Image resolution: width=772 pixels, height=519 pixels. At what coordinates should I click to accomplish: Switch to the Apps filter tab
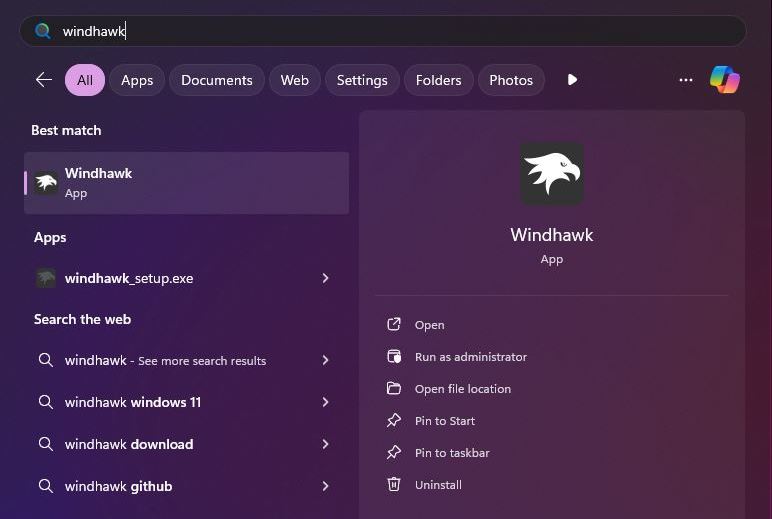pos(137,80)
